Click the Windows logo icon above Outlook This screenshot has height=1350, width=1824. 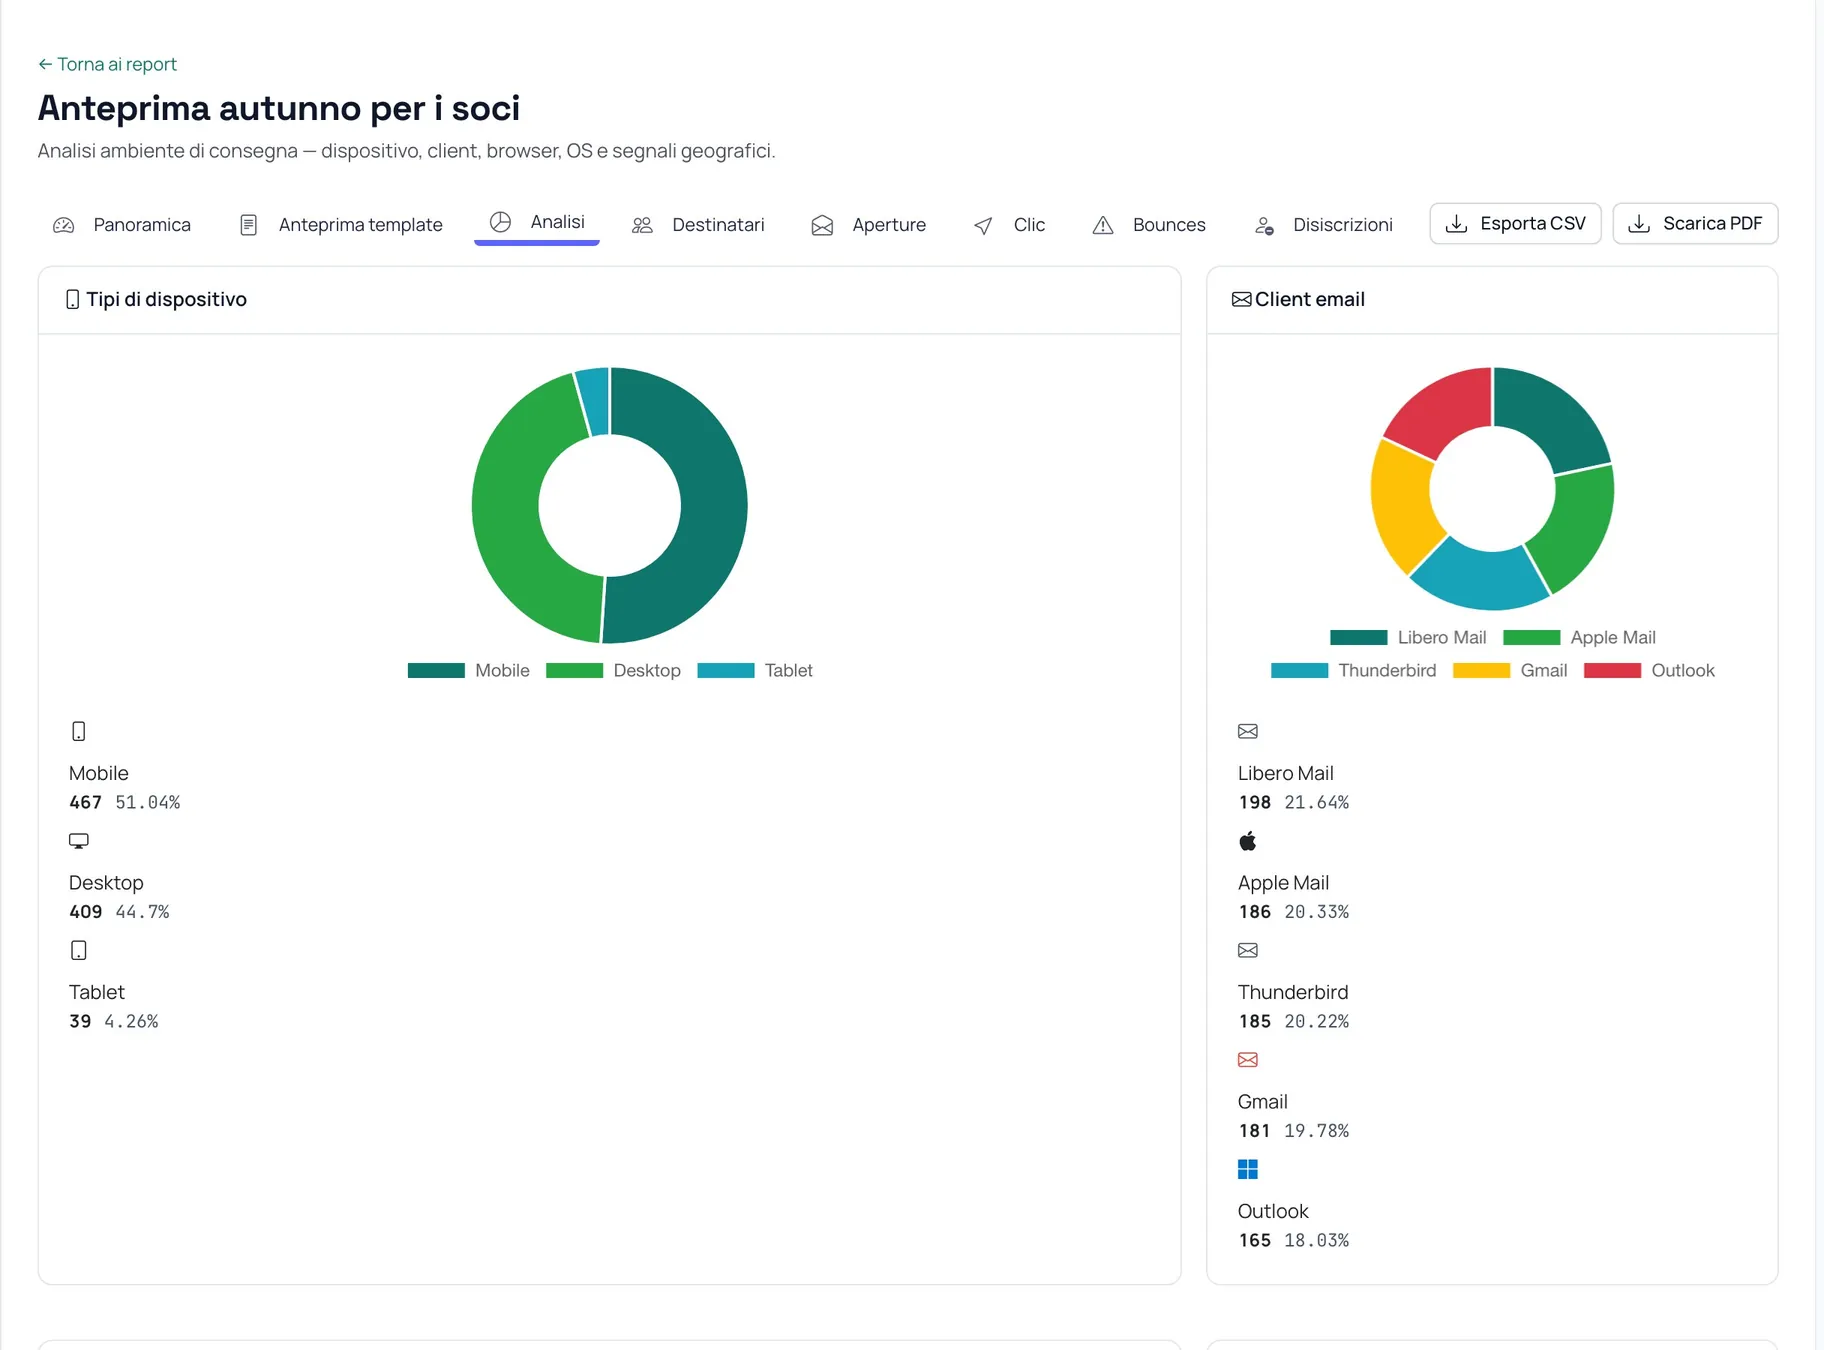point(1247,1169)
